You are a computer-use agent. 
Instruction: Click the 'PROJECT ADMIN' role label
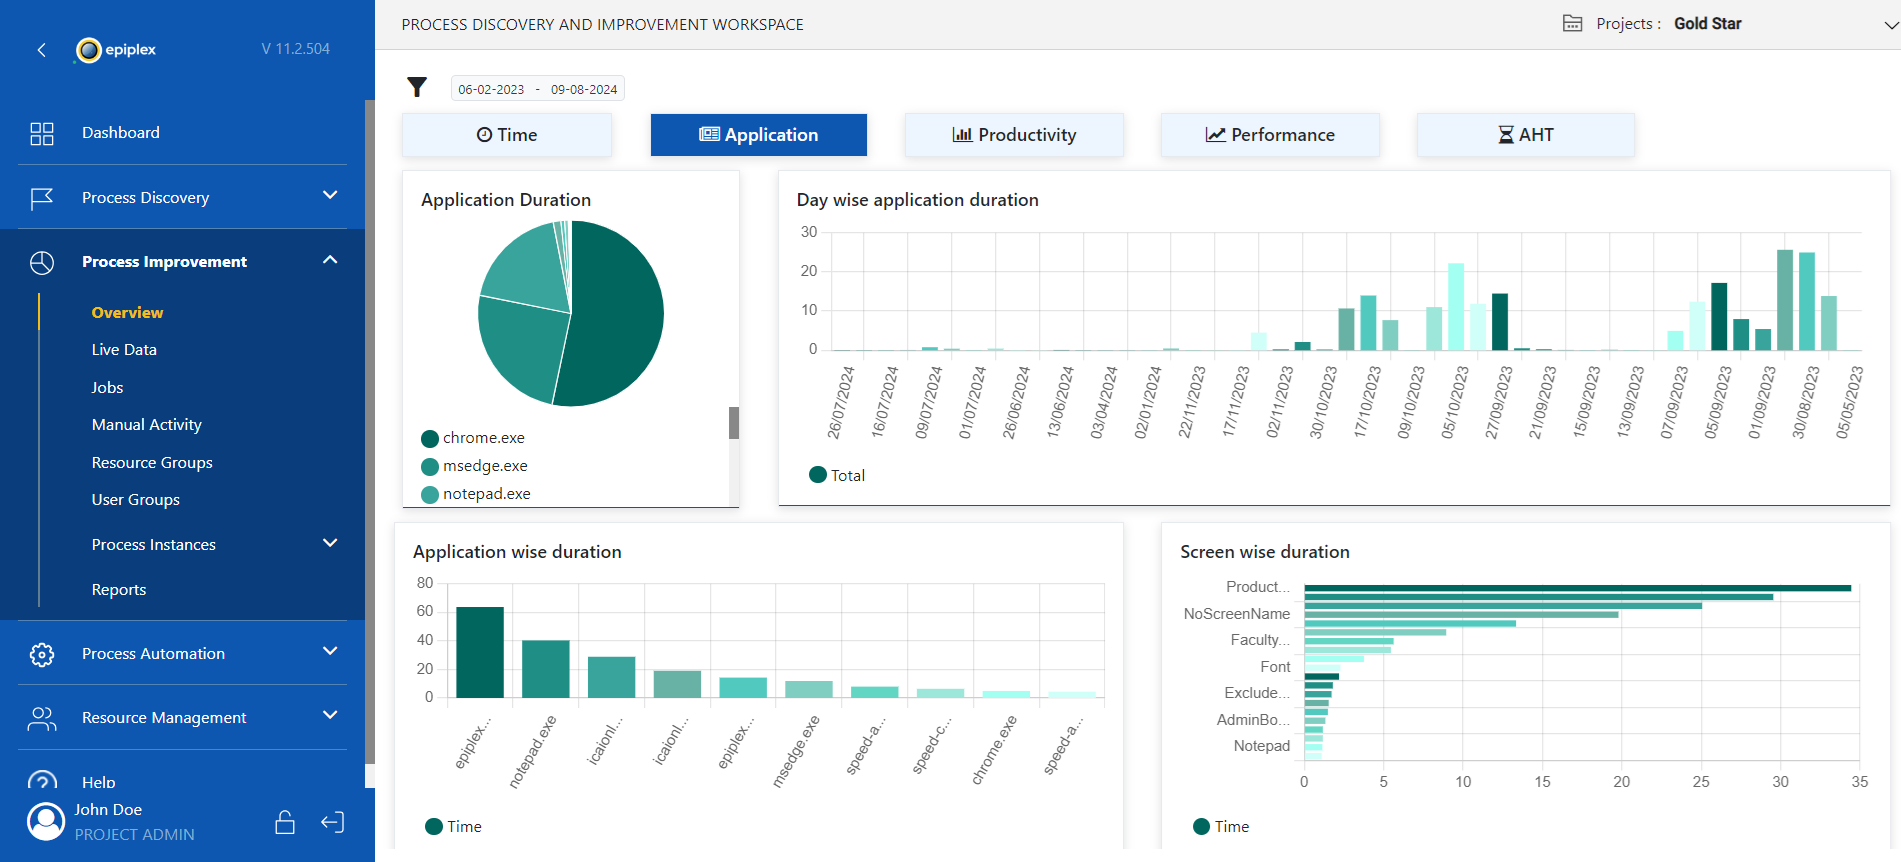[x=135, y=835]
